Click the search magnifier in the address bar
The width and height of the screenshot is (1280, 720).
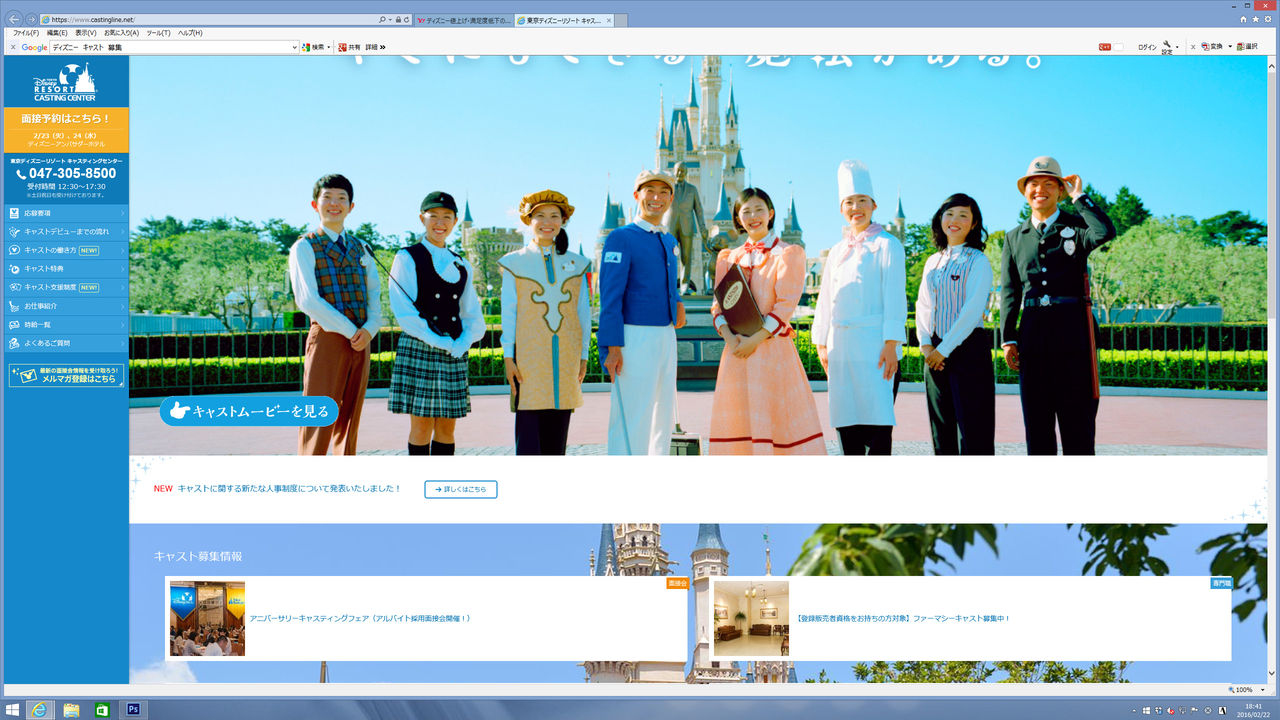click(x=383, y=19)
